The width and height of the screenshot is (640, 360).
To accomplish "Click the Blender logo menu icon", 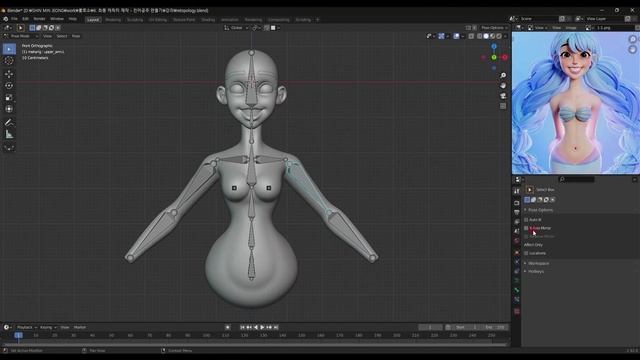I will (6, 19).
